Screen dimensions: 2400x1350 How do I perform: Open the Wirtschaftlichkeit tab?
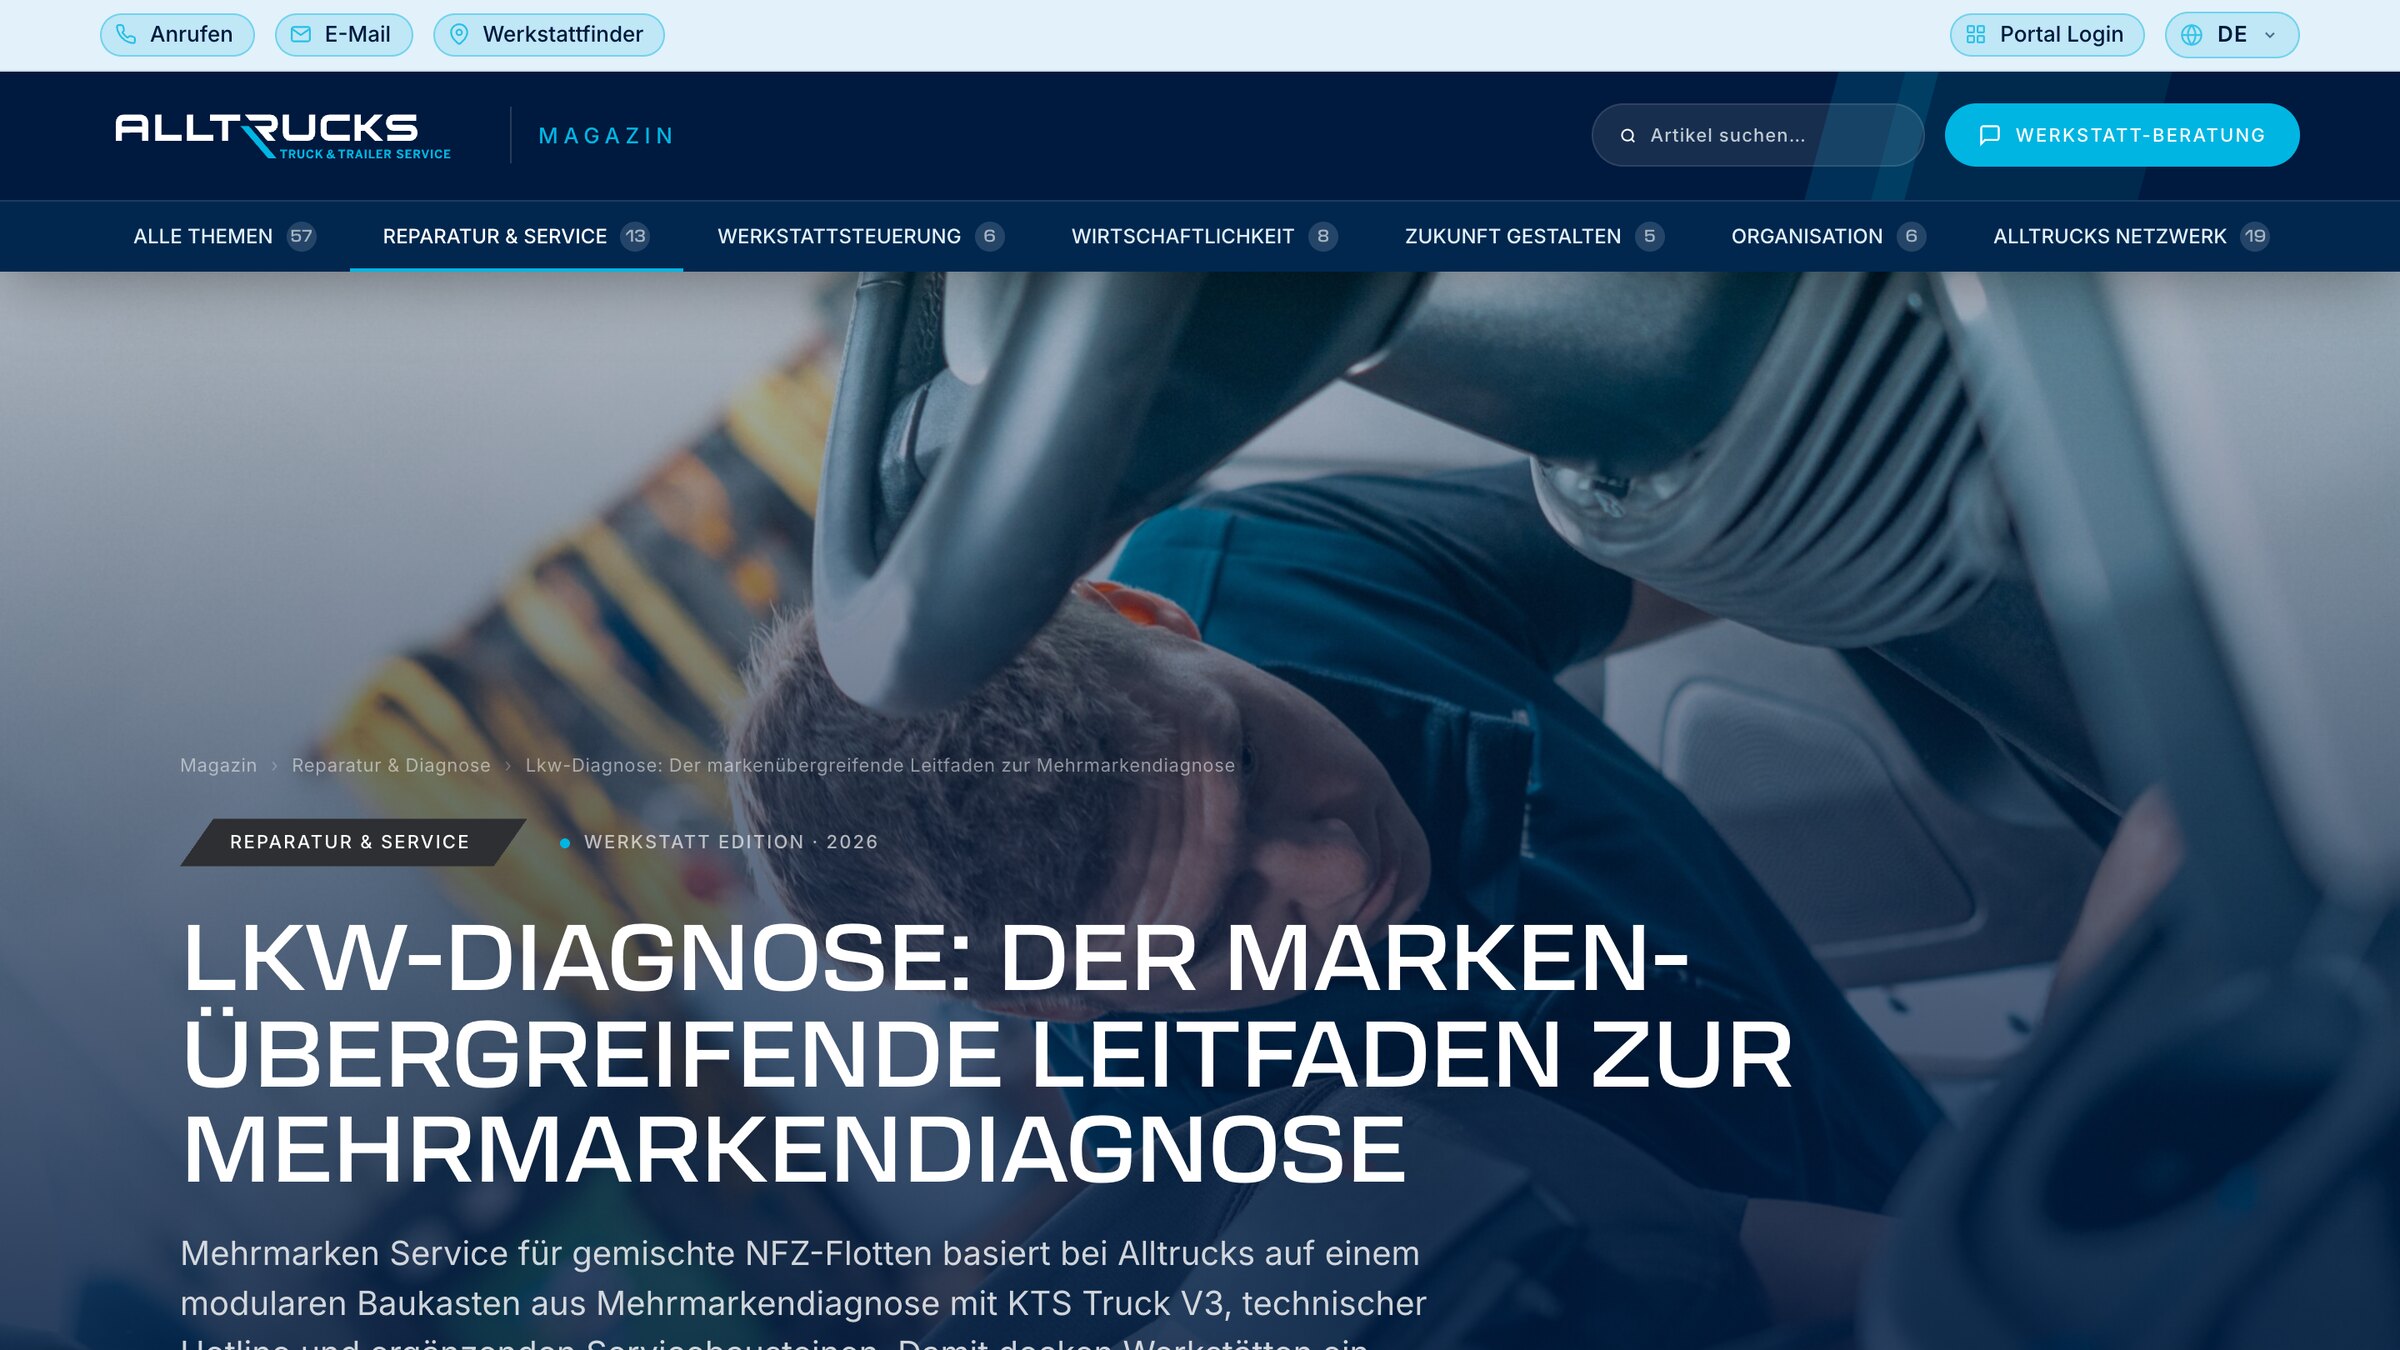[x=1204, y=236]
